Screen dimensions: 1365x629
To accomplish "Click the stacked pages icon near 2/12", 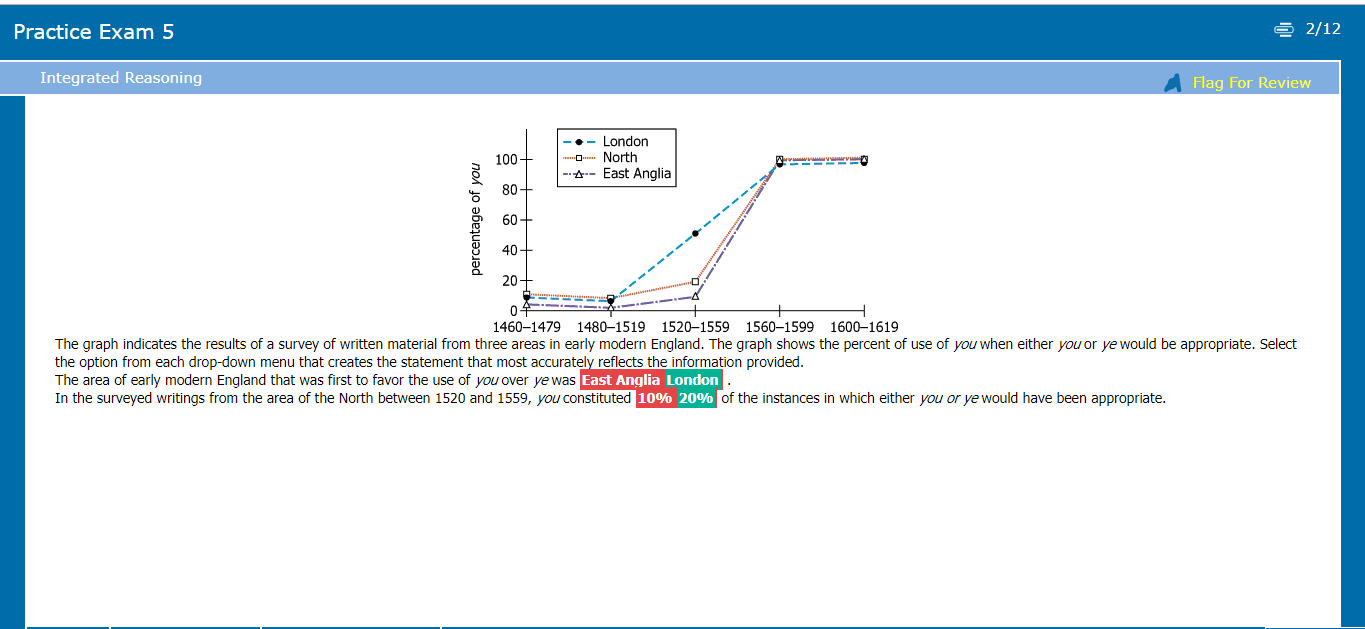I will click(1284, 29).
